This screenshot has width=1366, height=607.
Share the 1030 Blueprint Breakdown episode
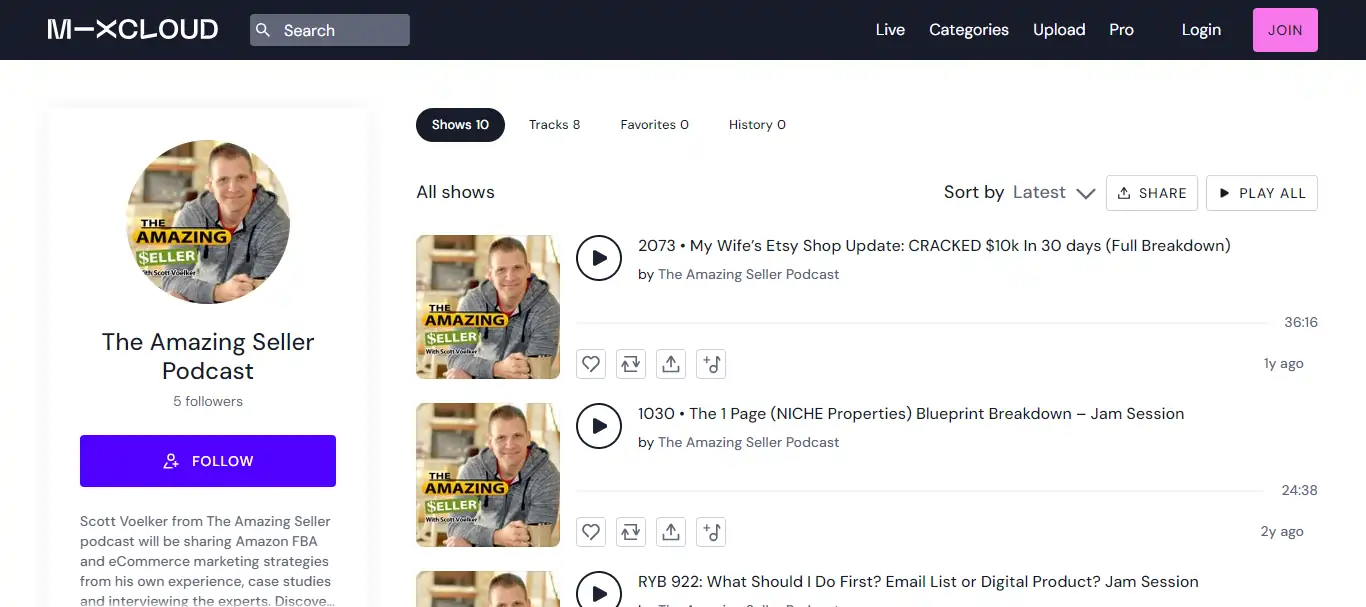pyautogui.click(x=671, y=532)
